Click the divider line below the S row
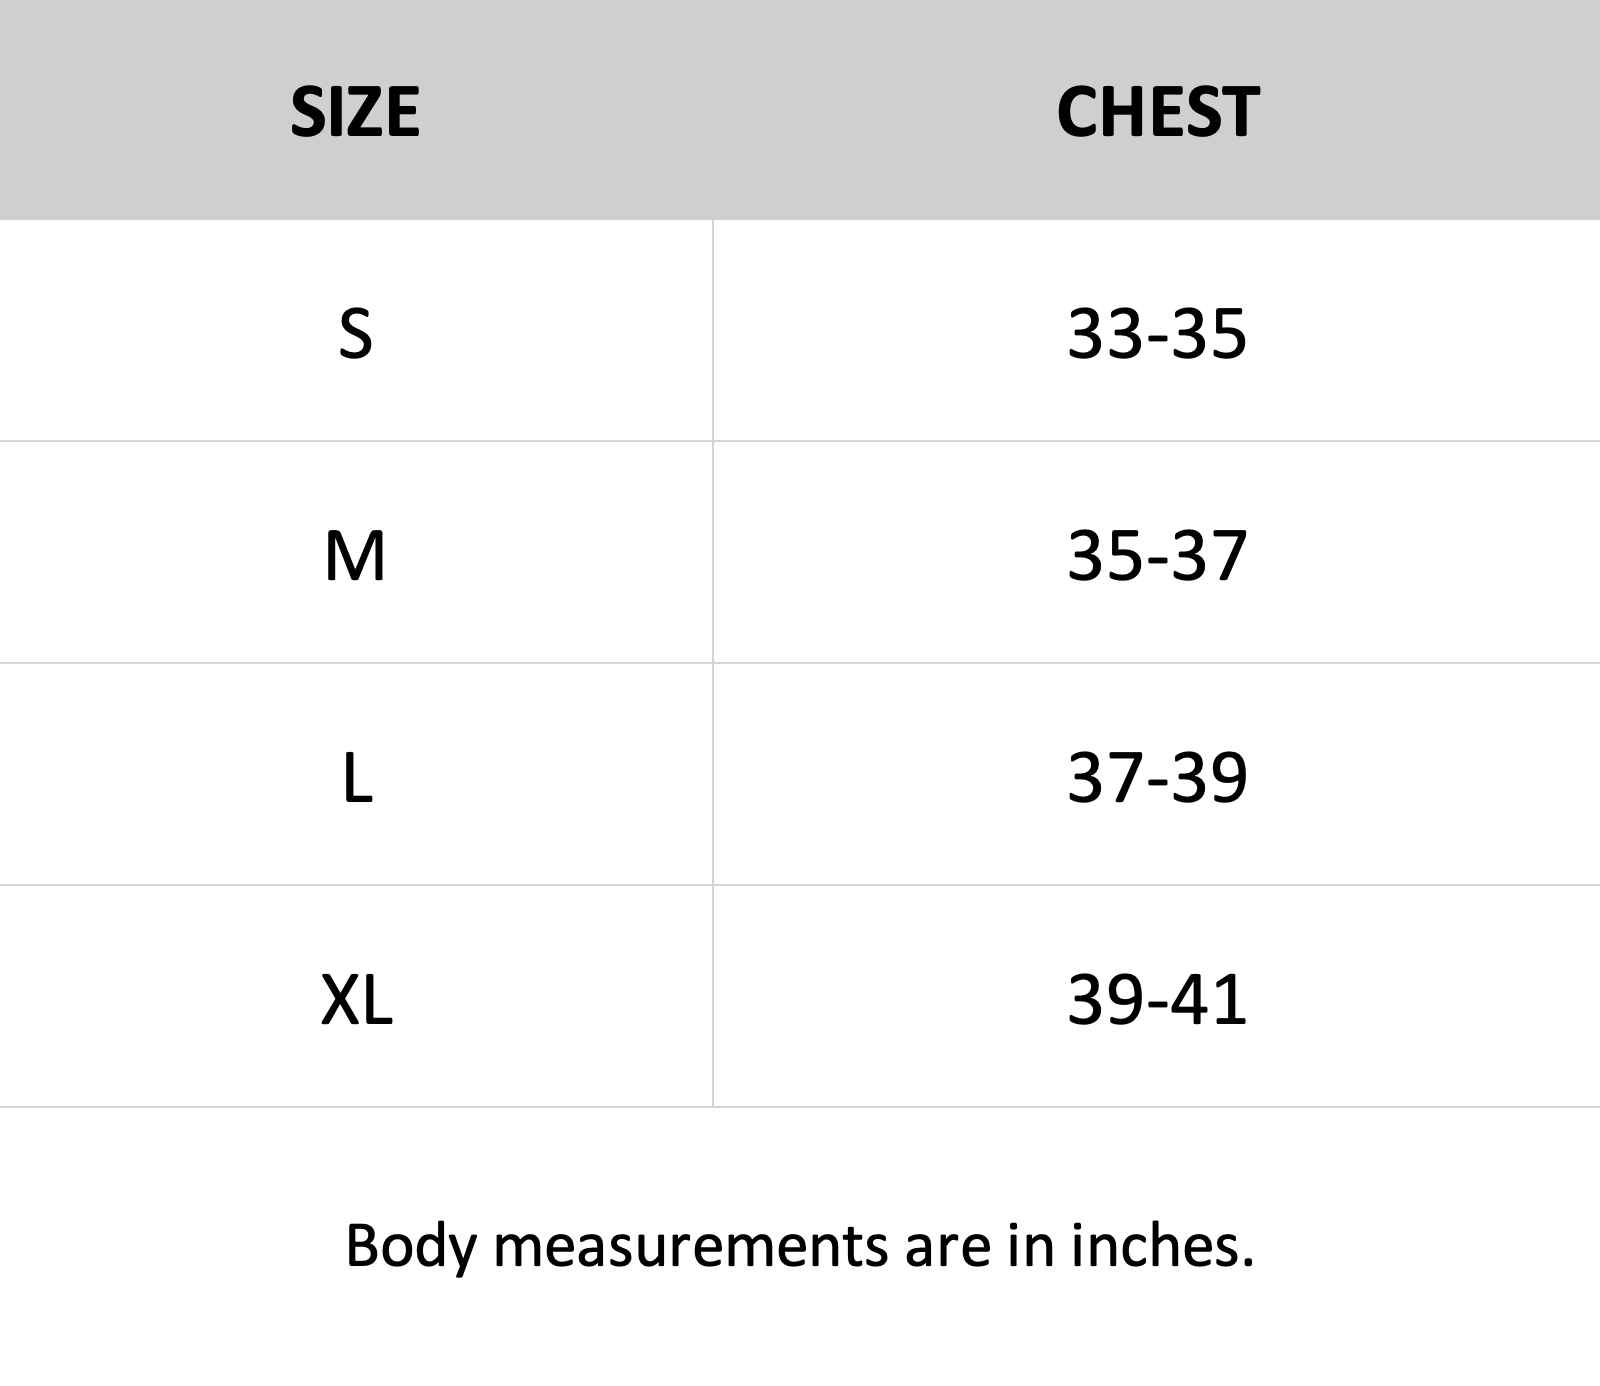This screenshot has width=1600, height=1386. pyautogui.click(x=800, y=441)
